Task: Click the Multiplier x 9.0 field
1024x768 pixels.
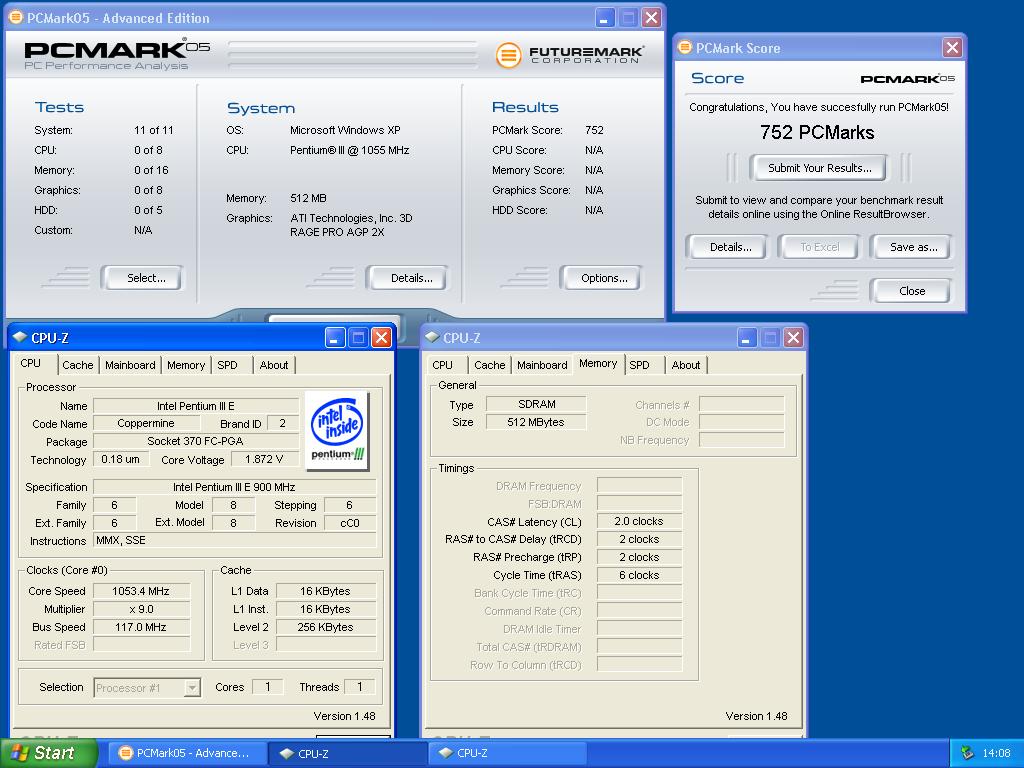Action: point(141,609)
